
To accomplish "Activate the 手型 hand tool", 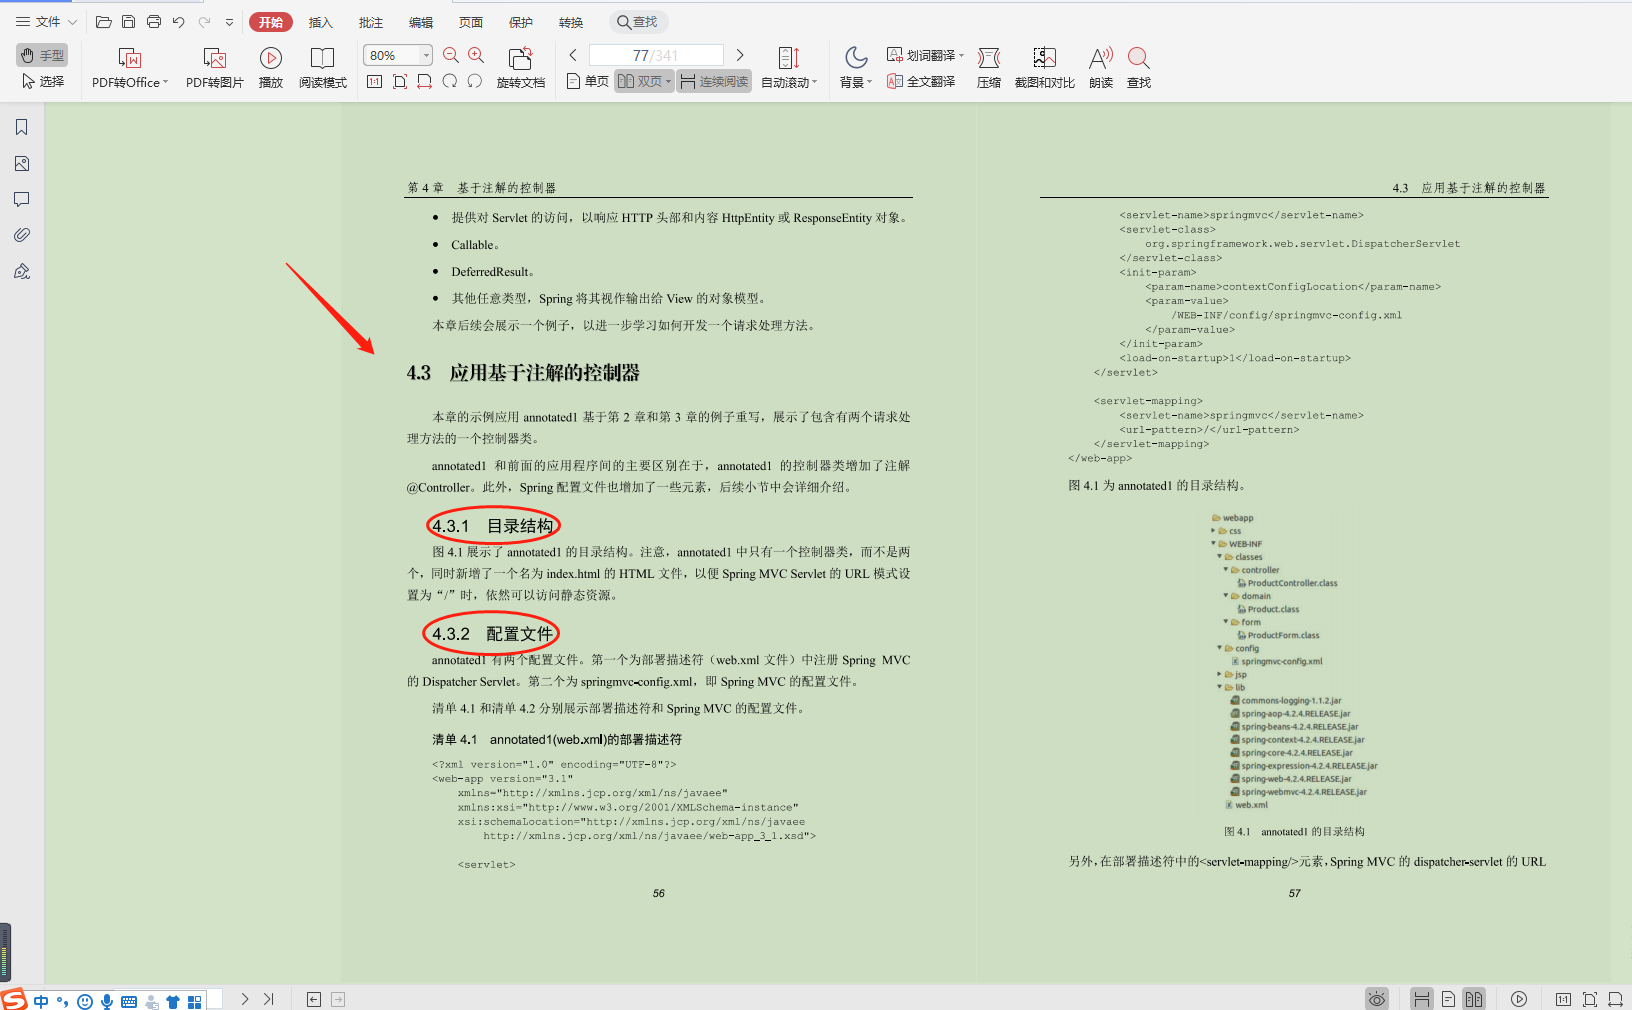I will click(x=42, y=55).
